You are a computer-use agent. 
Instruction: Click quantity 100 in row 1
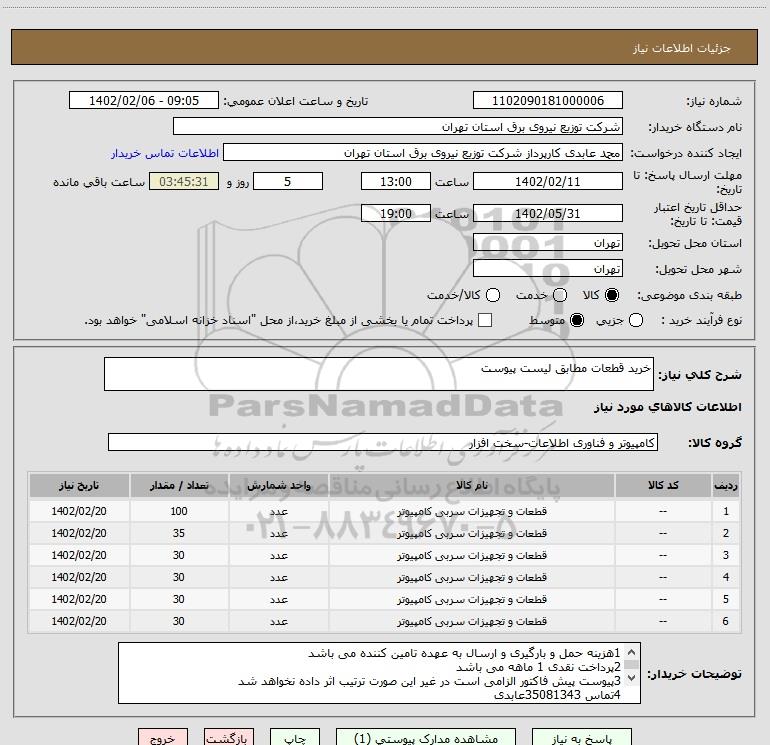[x=179, y=511]
